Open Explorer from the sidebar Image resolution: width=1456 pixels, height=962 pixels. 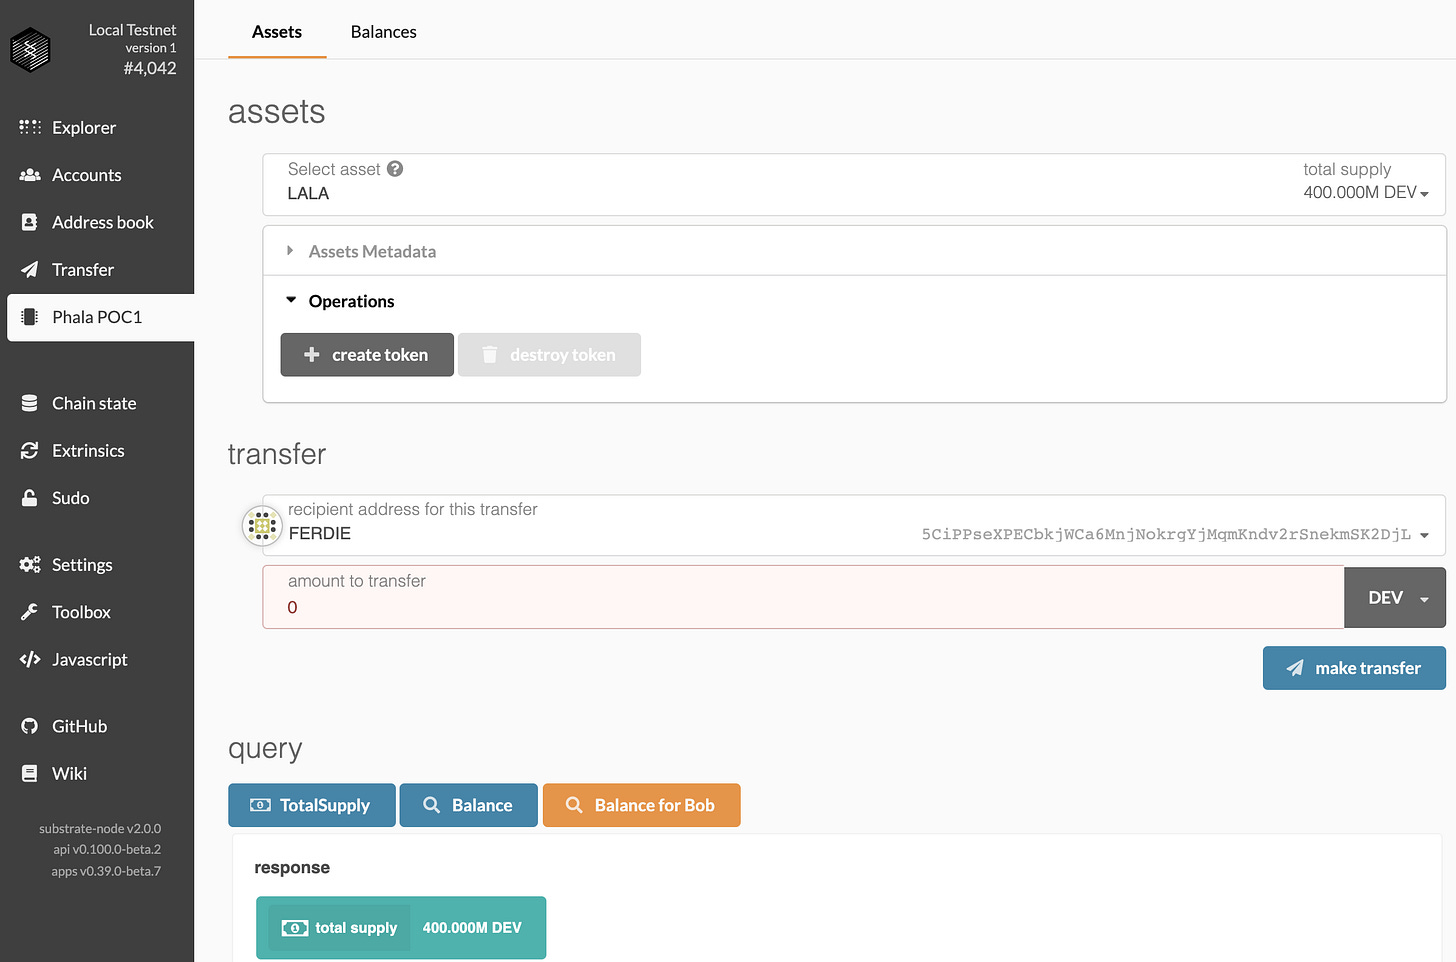tap(97, 127)
